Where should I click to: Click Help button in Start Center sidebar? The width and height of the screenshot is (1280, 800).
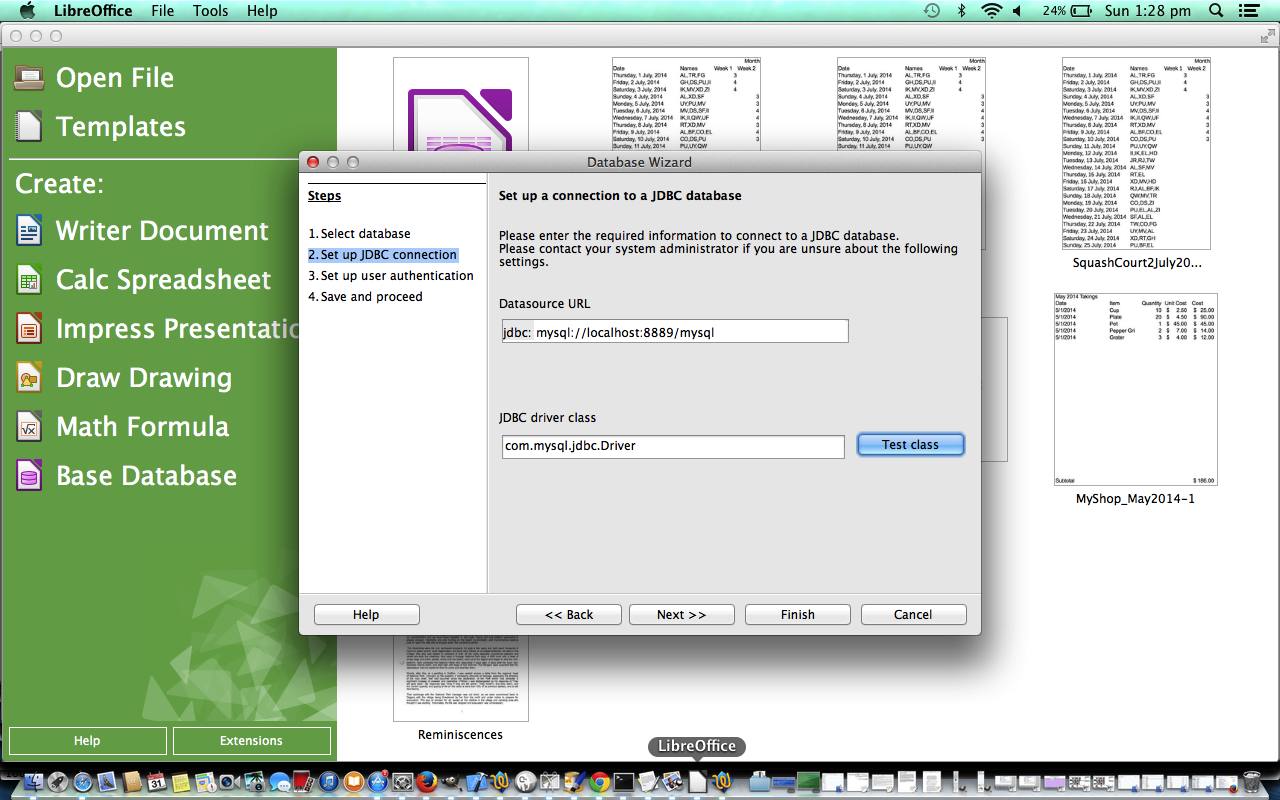(x=87, y=741)
